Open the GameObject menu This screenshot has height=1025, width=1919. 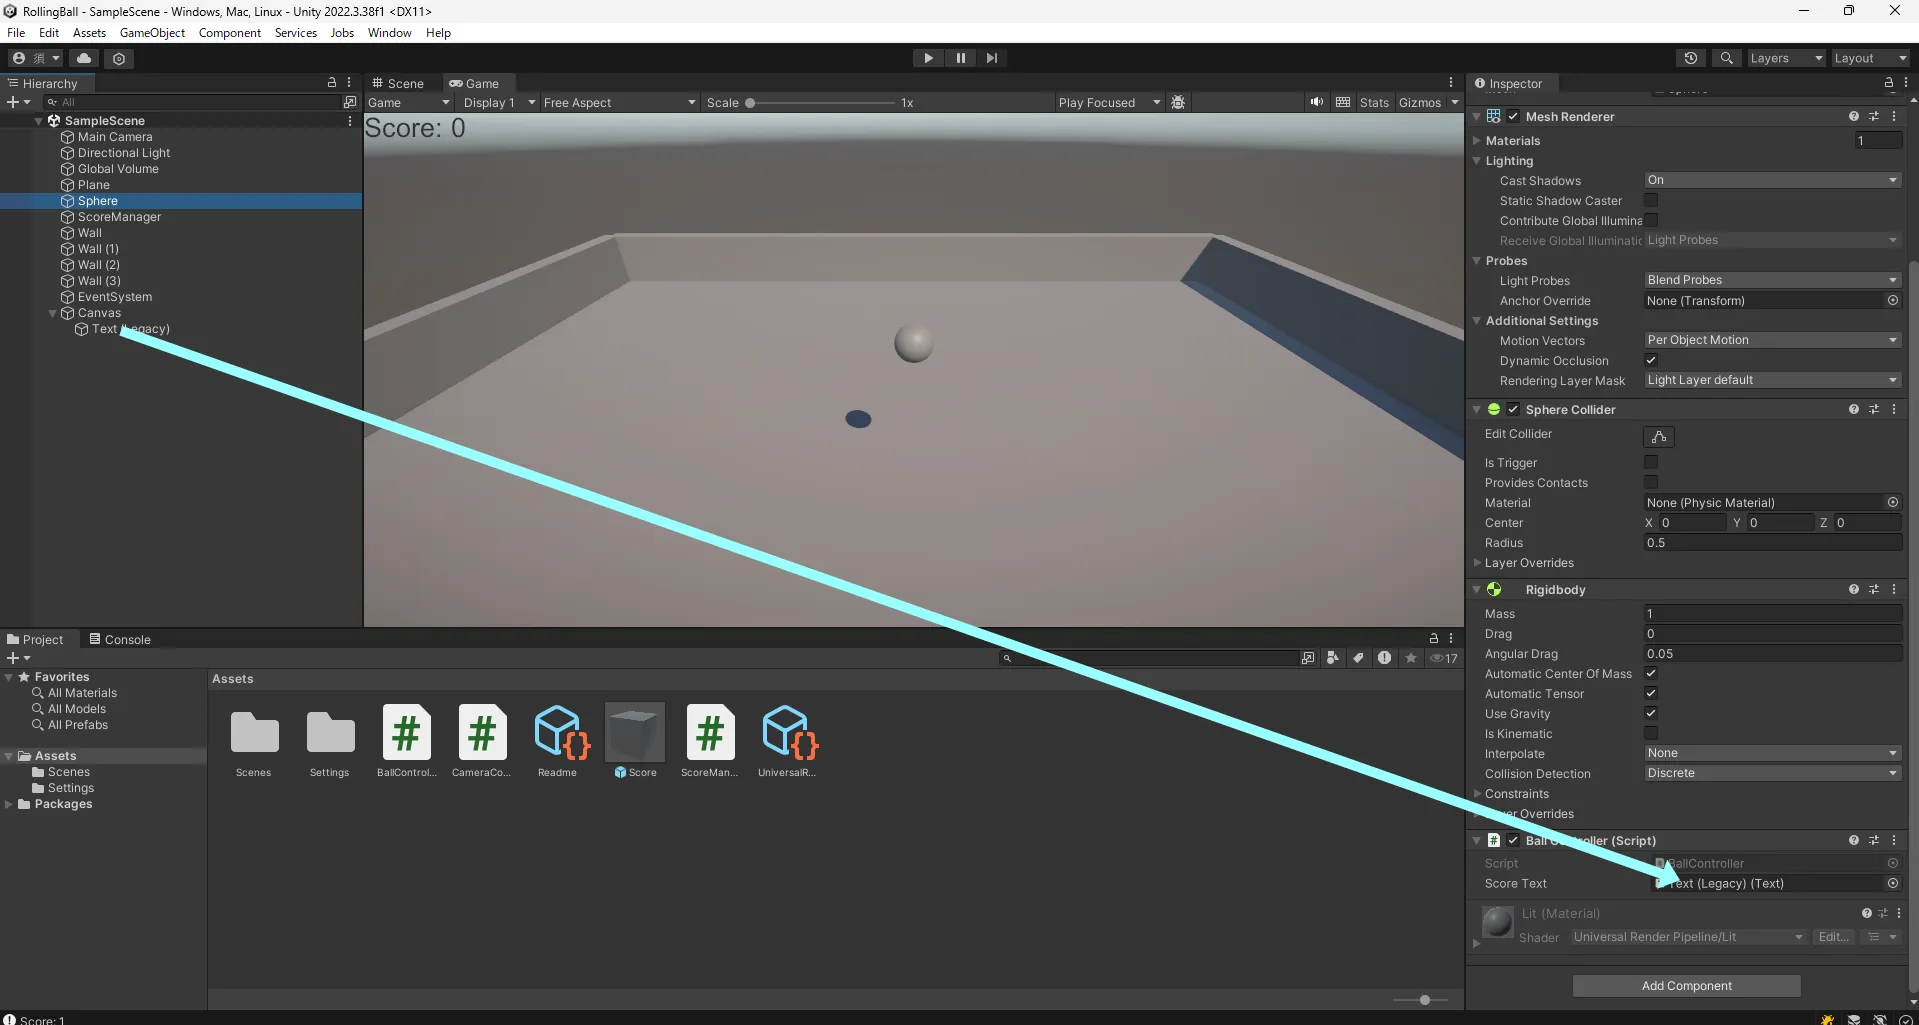[x=152, y=33]
